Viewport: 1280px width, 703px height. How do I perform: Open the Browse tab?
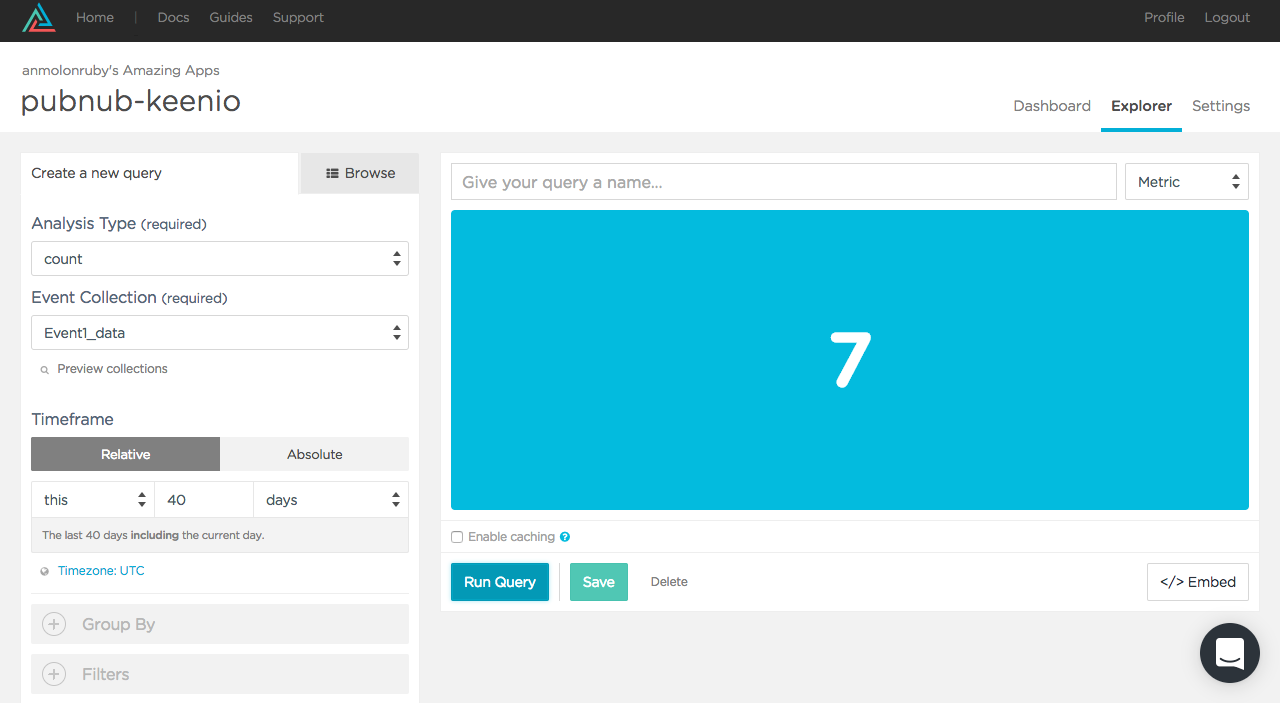(360, 173)
